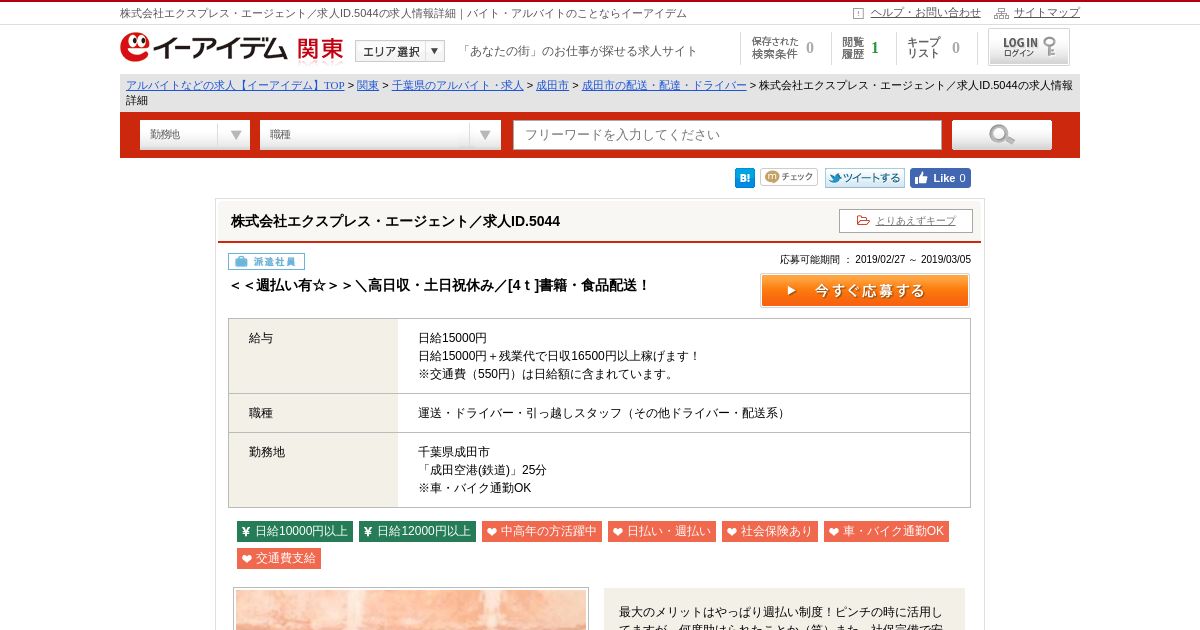This screenshot has width=1200, height=630.
Task: View 保存された検索条件 saved searches
Action: pyautogui.click(x=783, y=48)
